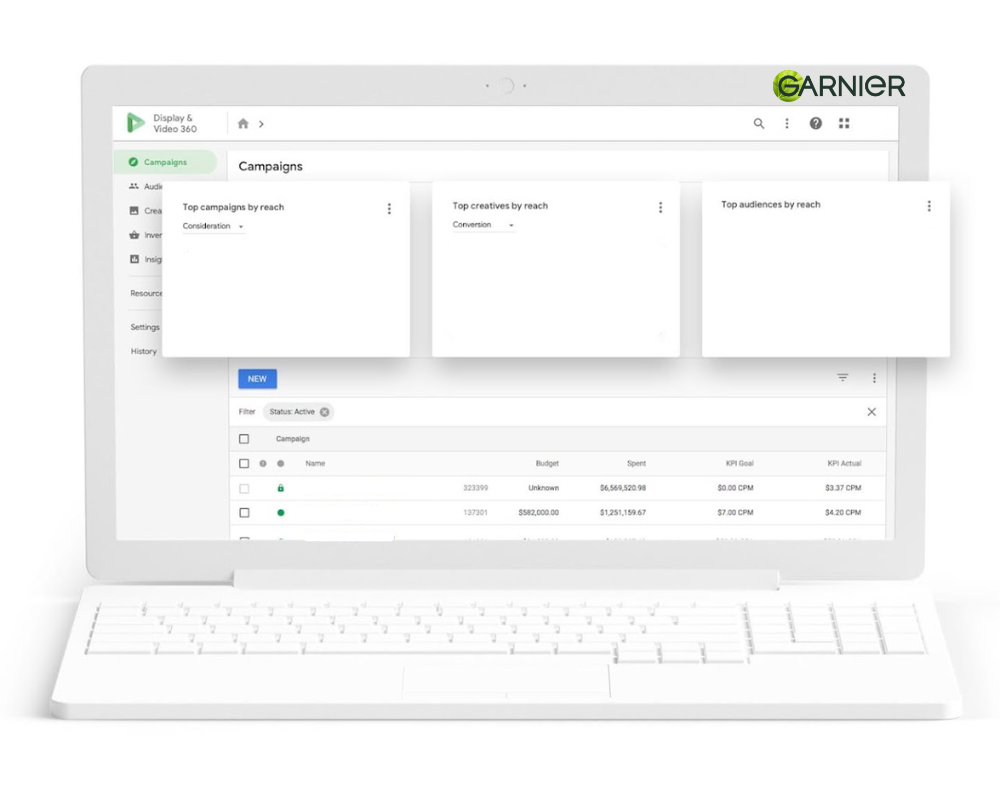The width and height of the screenshot is (1000, 800).
Task: Select the checkbox for campaign 137301
Action: (244, 513)
